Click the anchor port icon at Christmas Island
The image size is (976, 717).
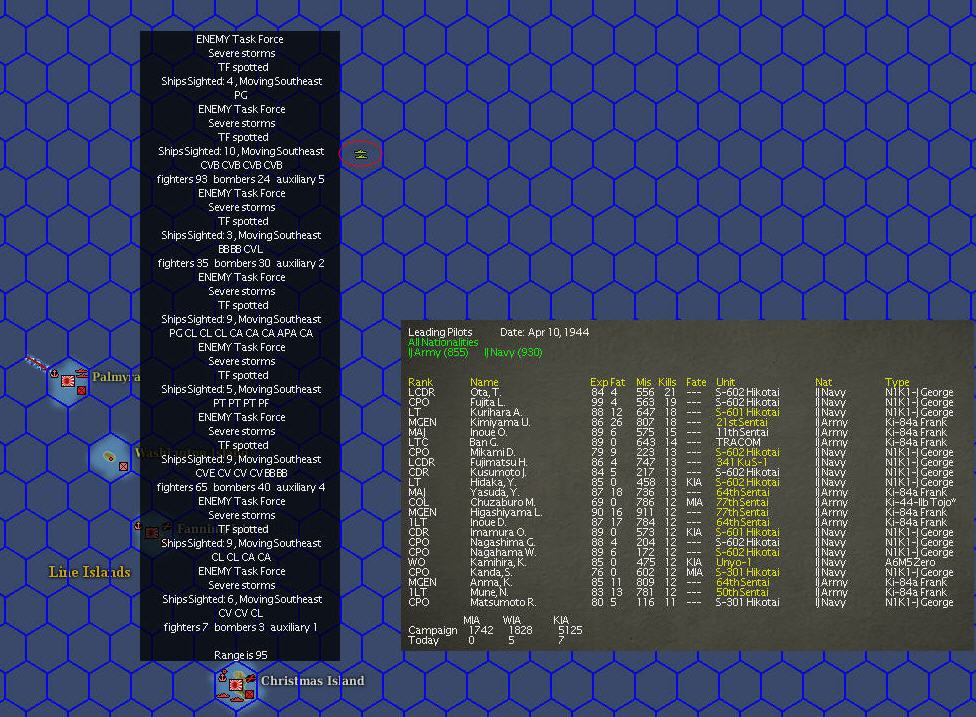(x=222, y=676)
